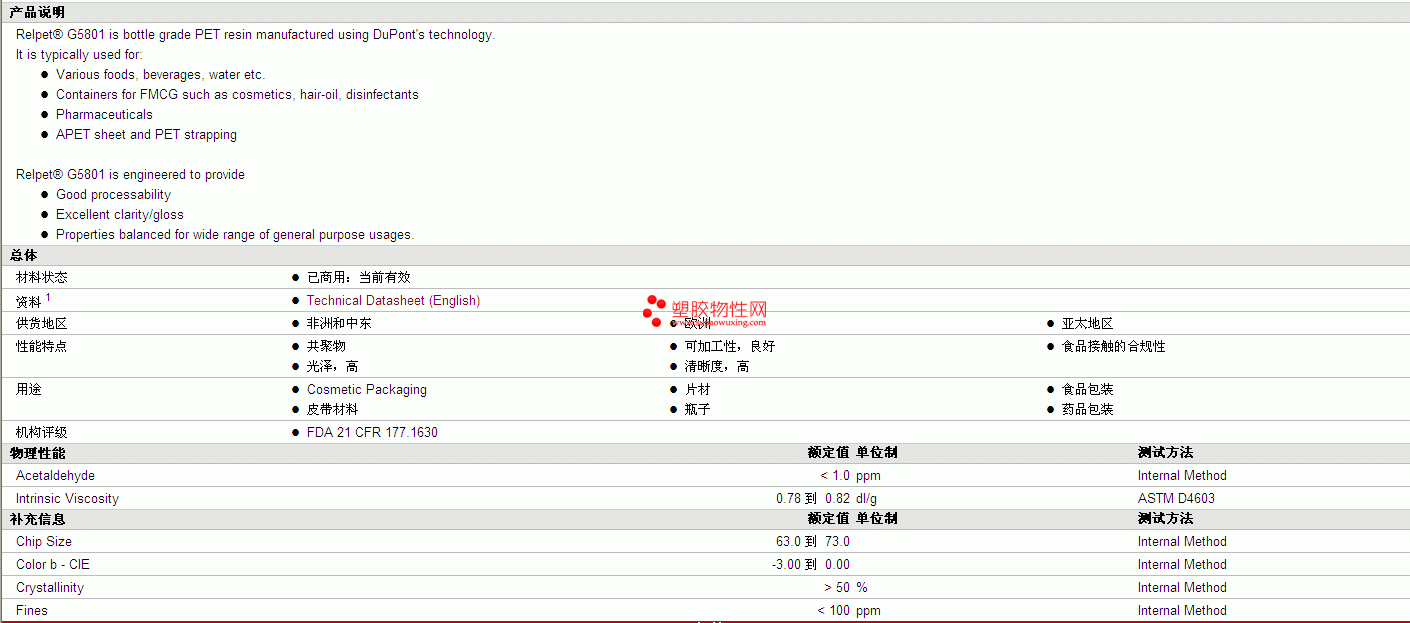Click the 机构评级 row label

pyautogui.click(x=42, y=433)
